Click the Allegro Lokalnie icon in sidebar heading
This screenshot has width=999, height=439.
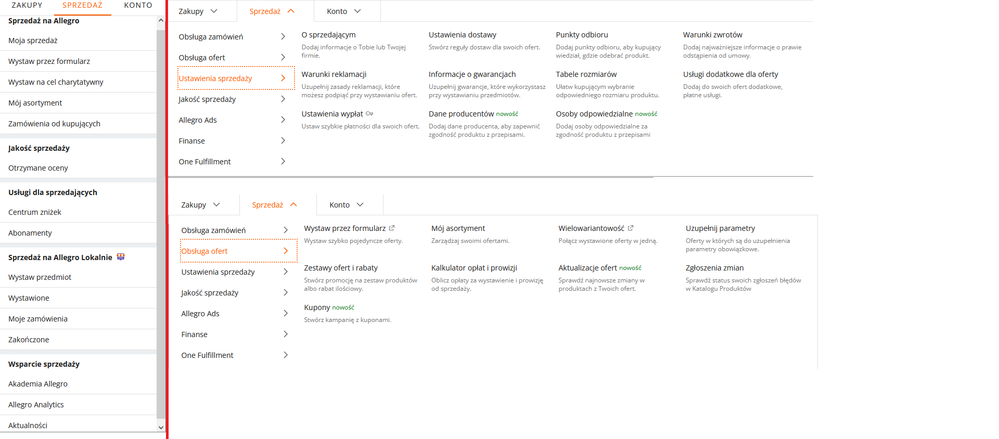pos(121,257)
